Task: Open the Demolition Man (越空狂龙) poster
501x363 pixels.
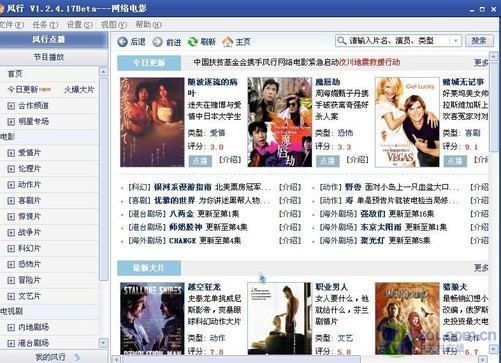Action: coord(152,319)
